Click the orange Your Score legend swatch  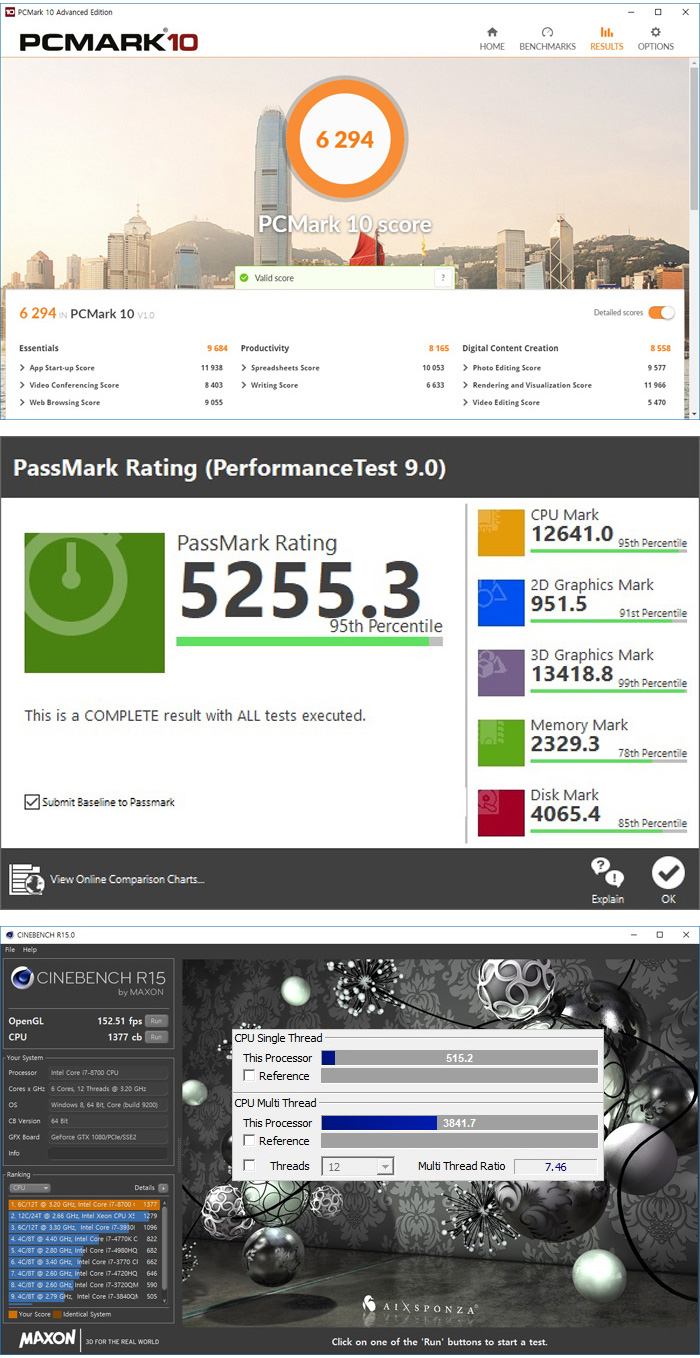(x=12, y=1314)
